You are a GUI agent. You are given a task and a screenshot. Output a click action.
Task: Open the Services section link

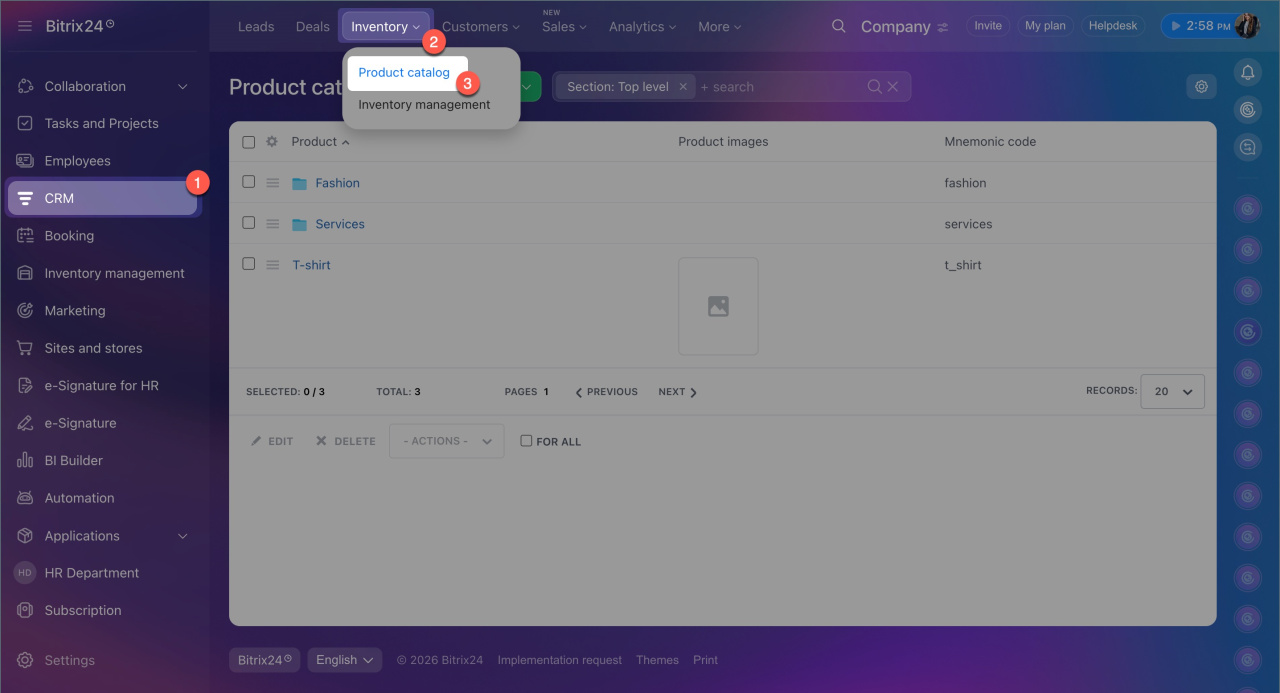[339, 224]
